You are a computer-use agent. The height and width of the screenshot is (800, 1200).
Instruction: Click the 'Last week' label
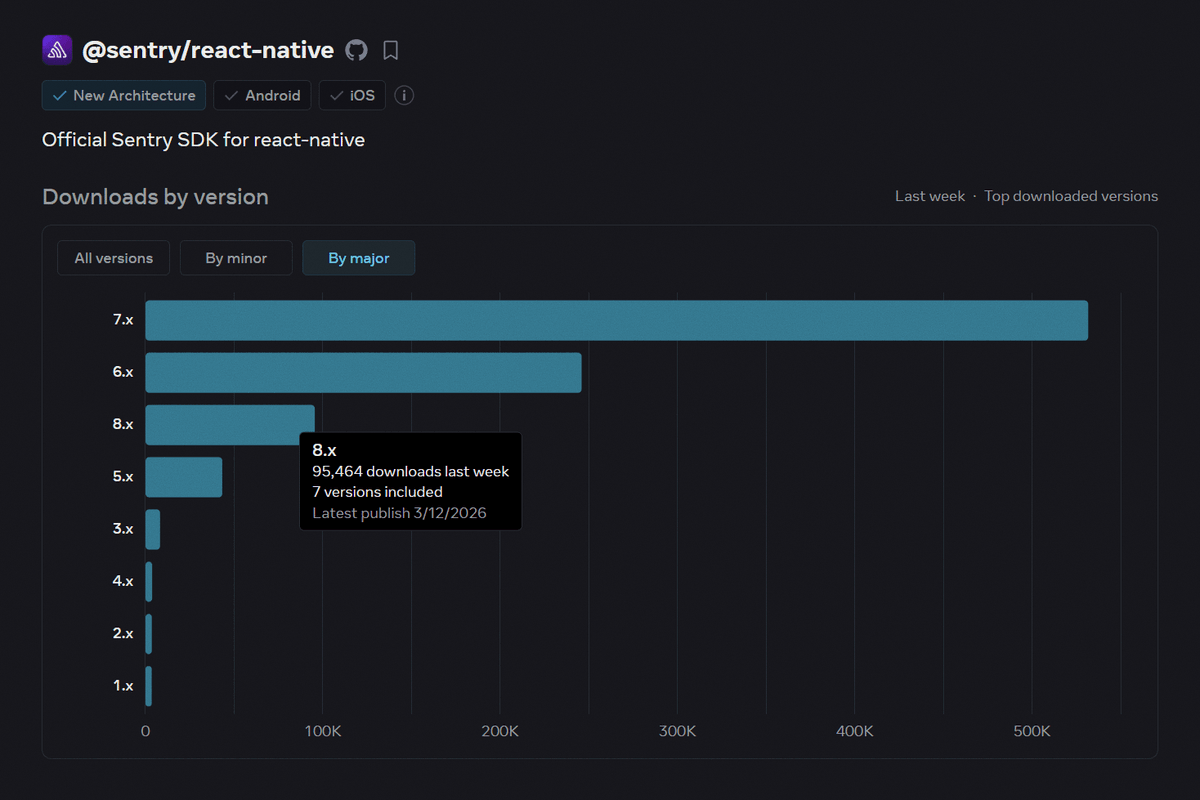coord(930,196)
